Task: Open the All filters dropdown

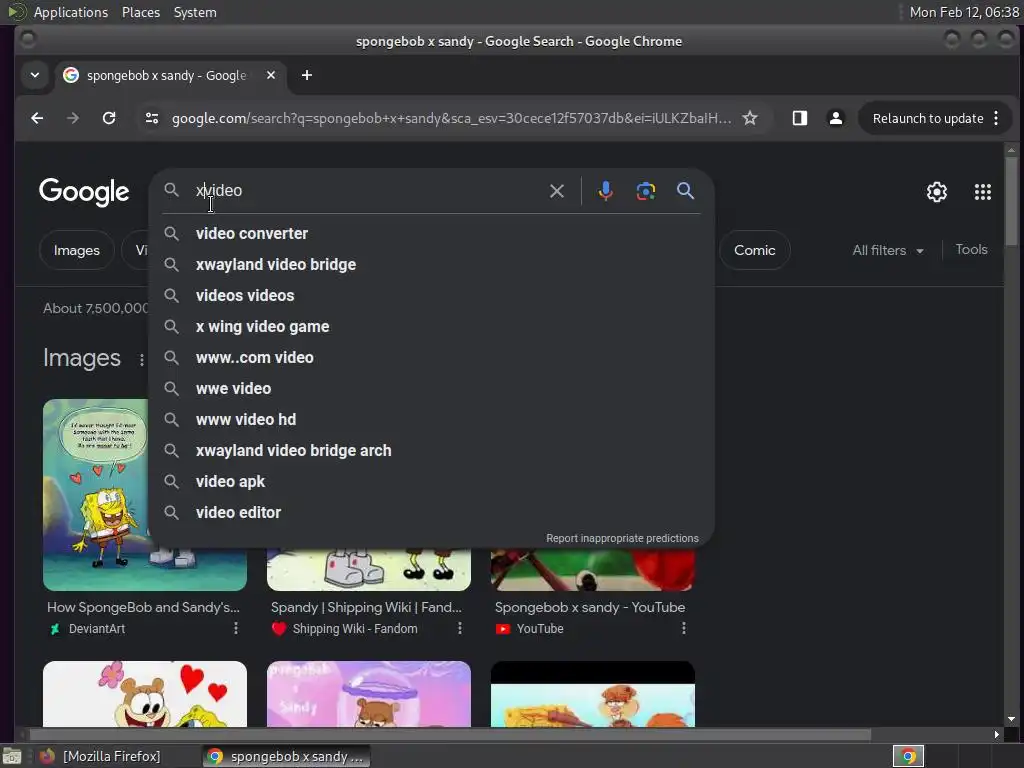Action: pyautogui.click(x=888, y=250)
